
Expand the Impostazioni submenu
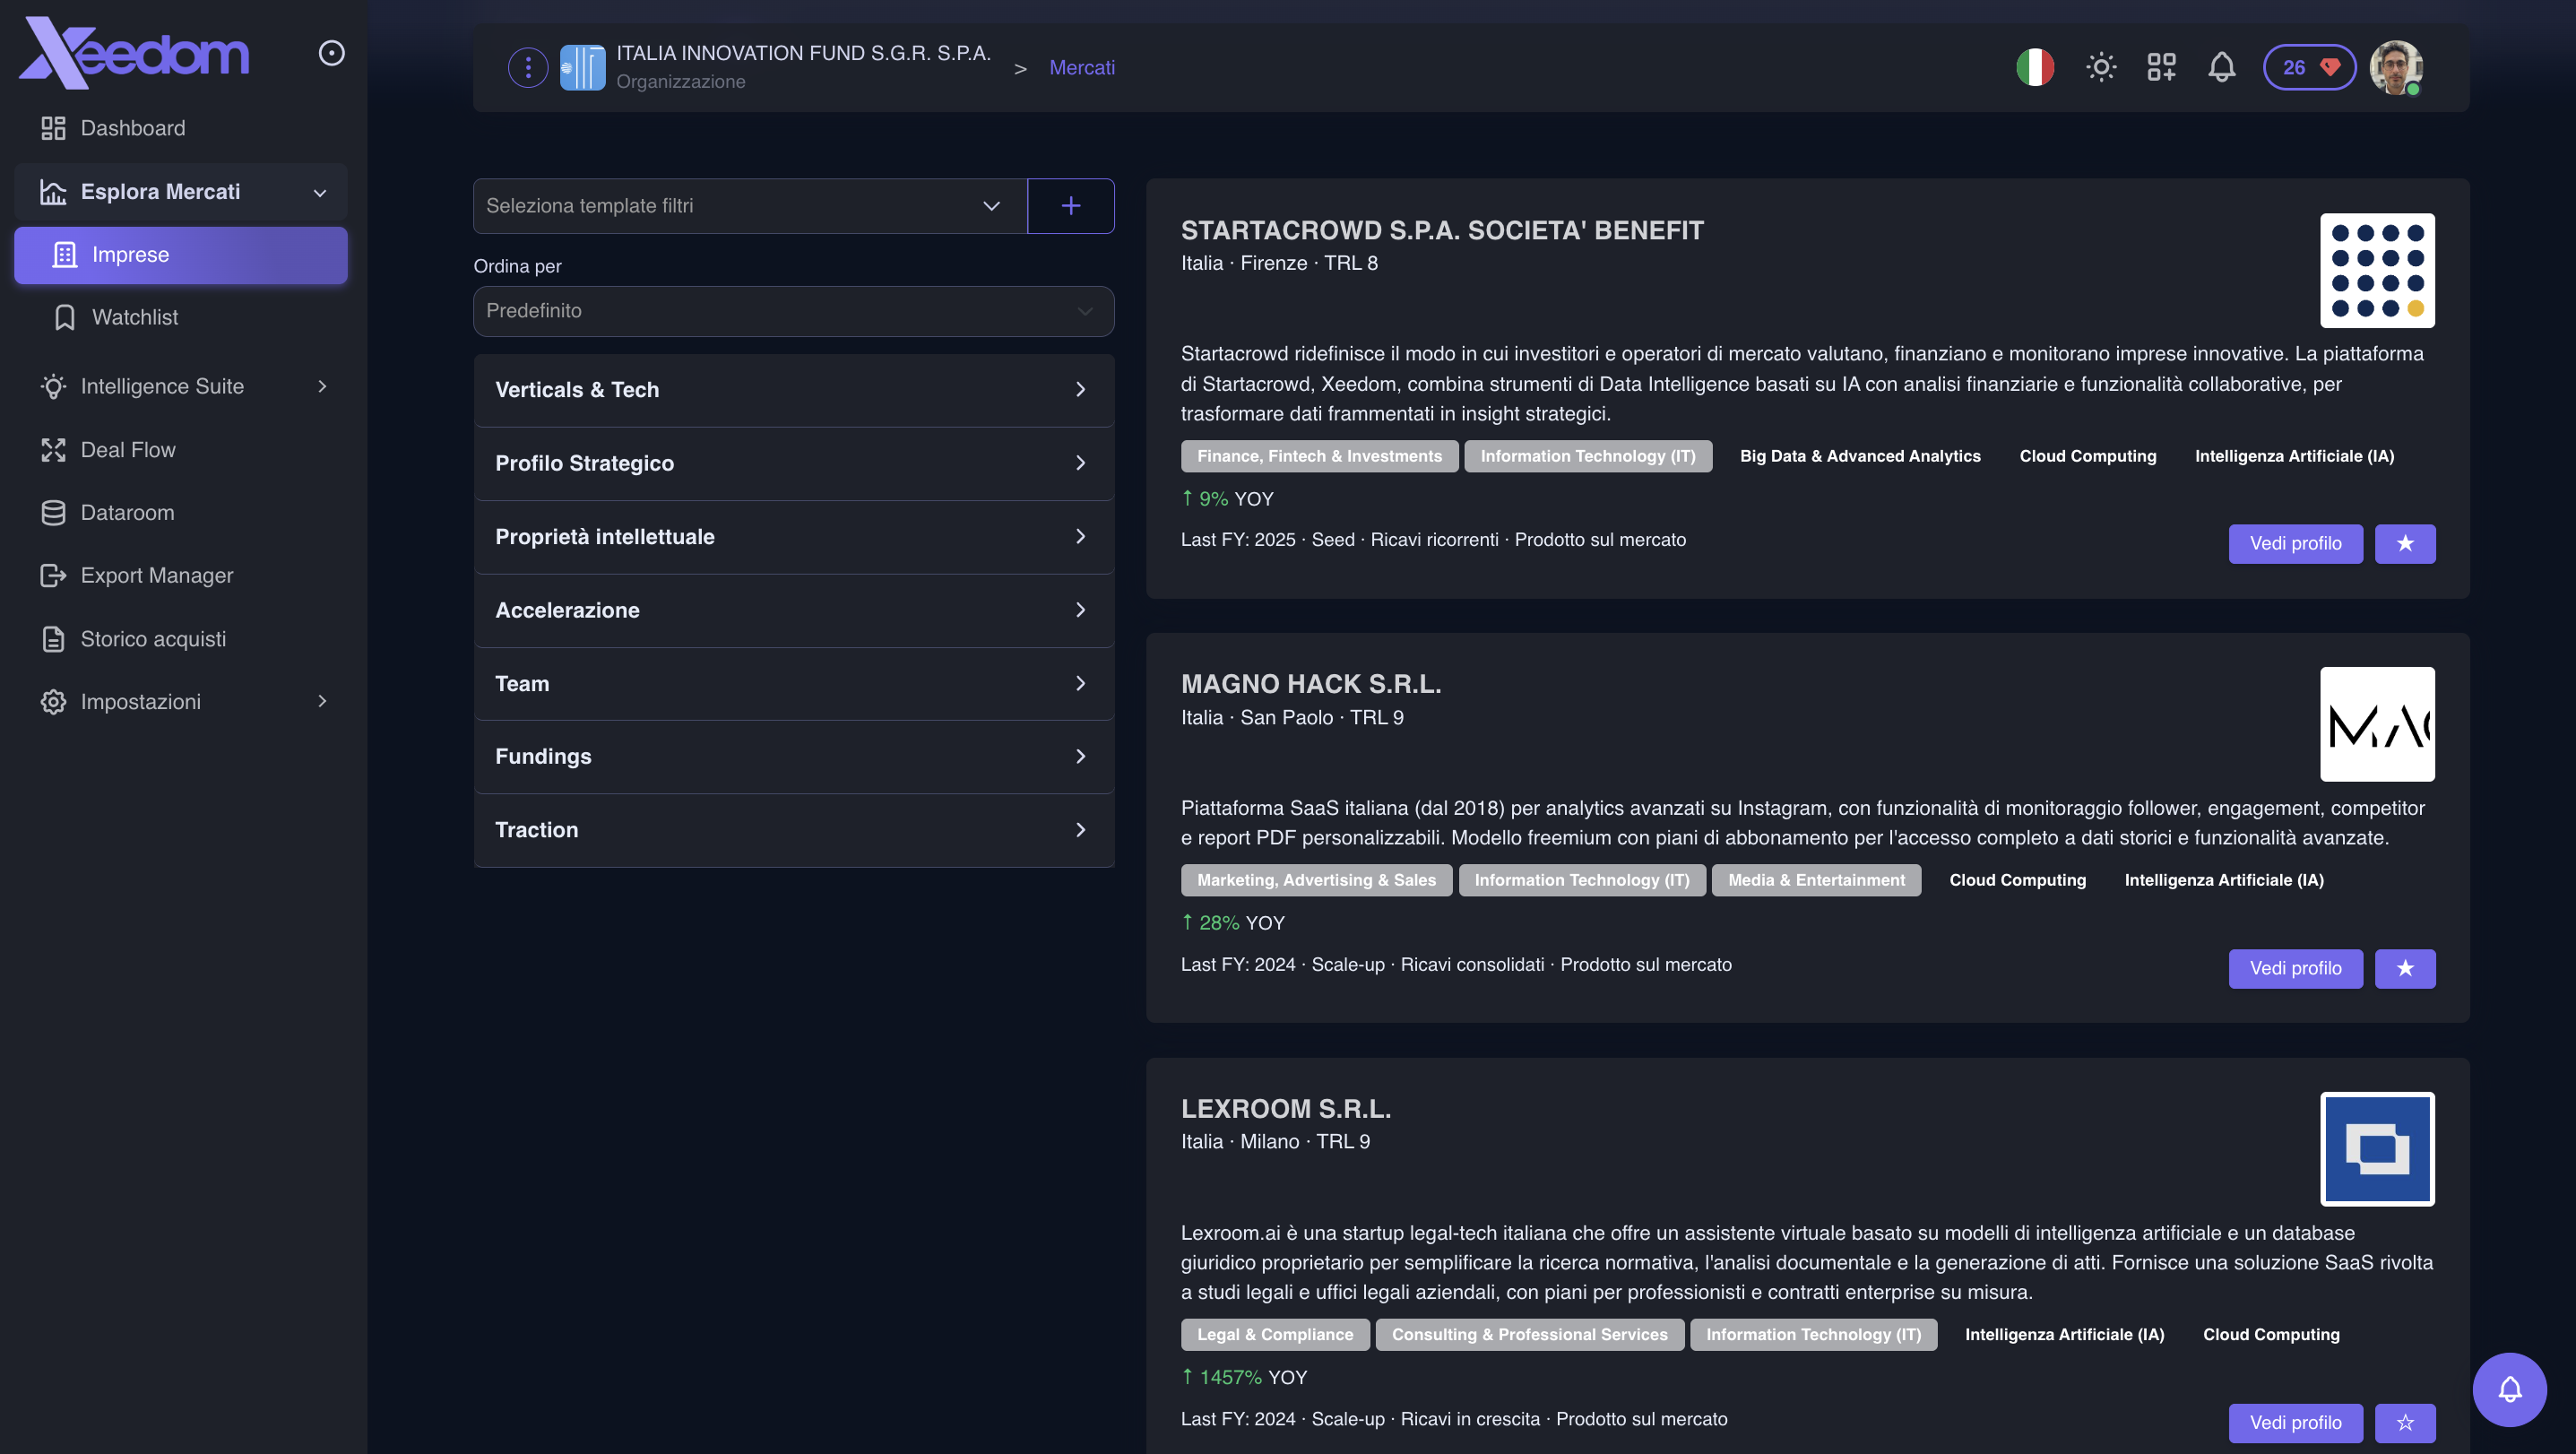(x=181, y=702)
